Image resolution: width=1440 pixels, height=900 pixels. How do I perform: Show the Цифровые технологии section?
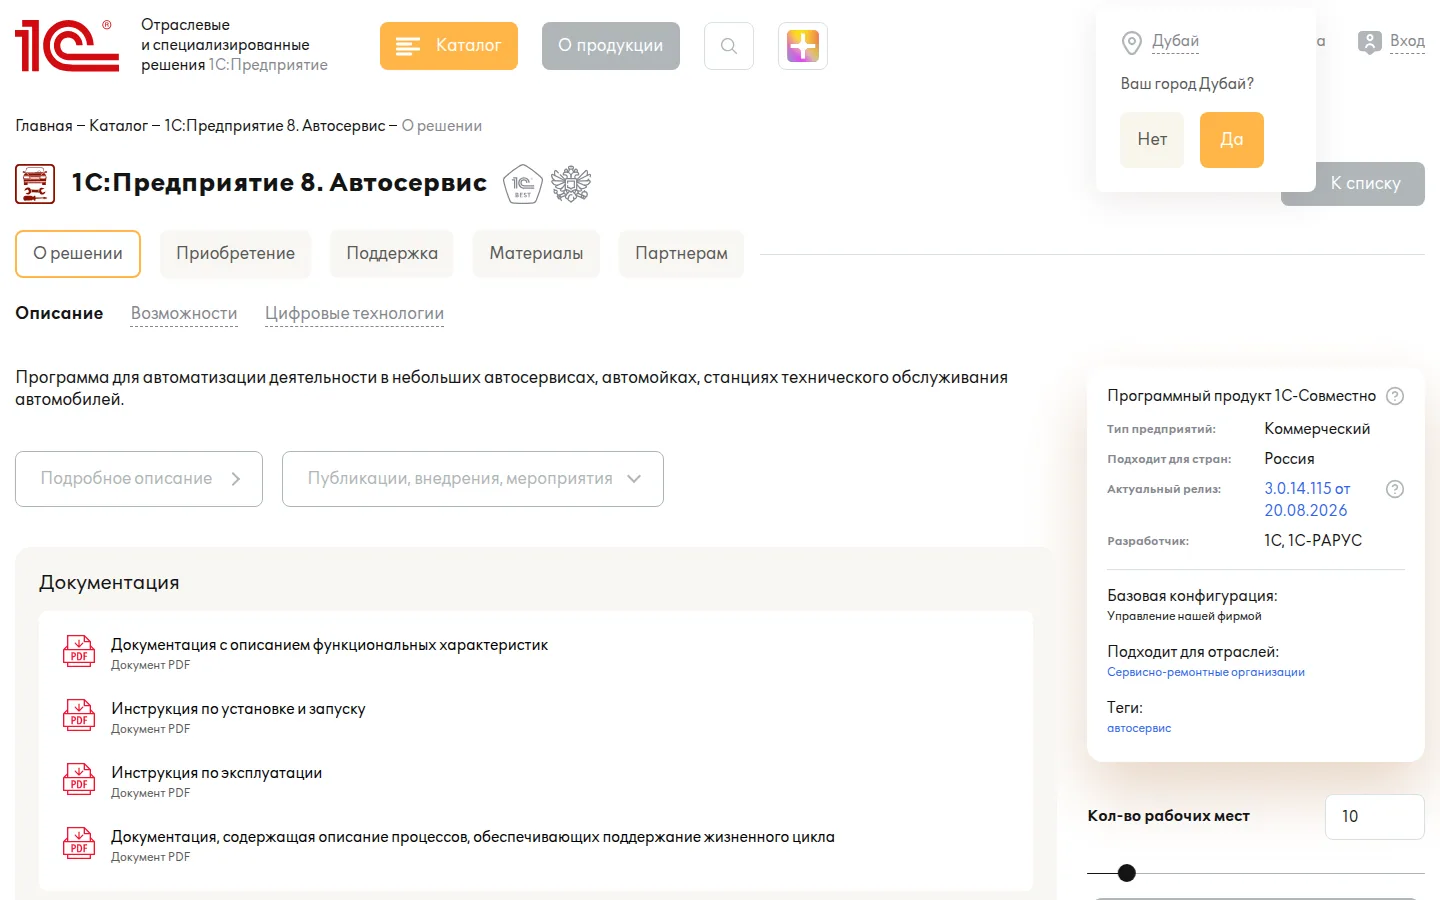tap(354, 314)
